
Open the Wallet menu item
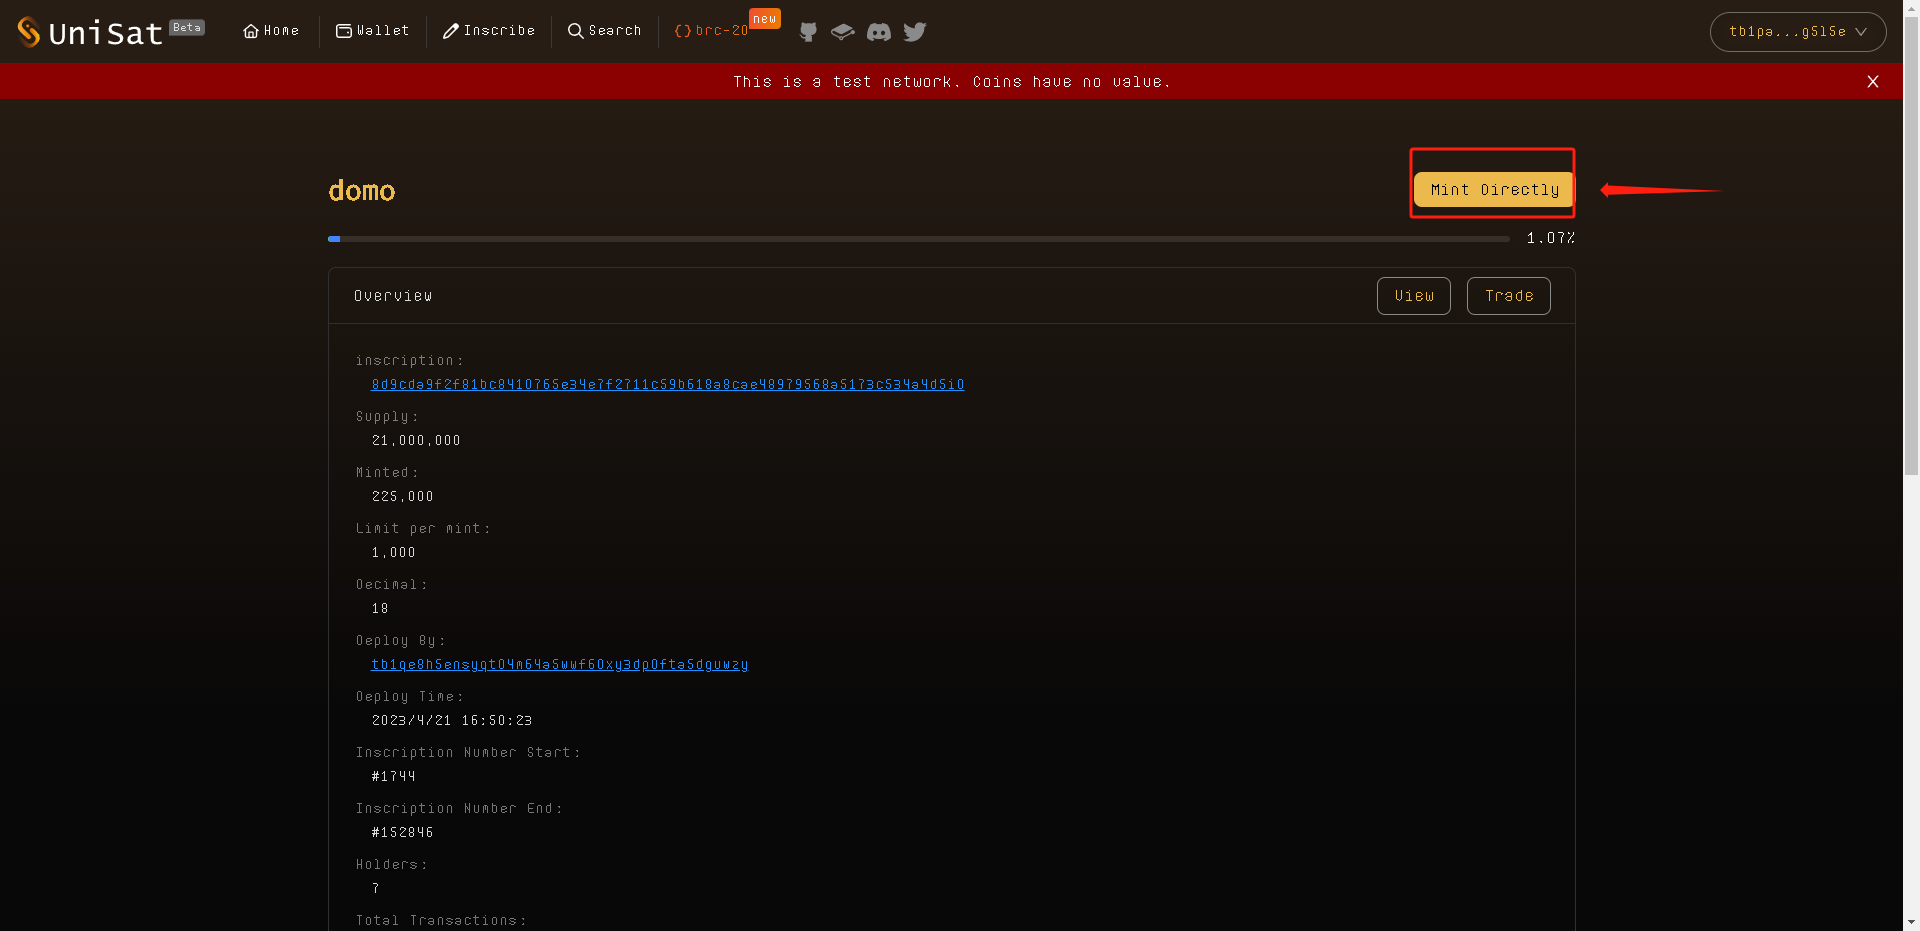373,31
